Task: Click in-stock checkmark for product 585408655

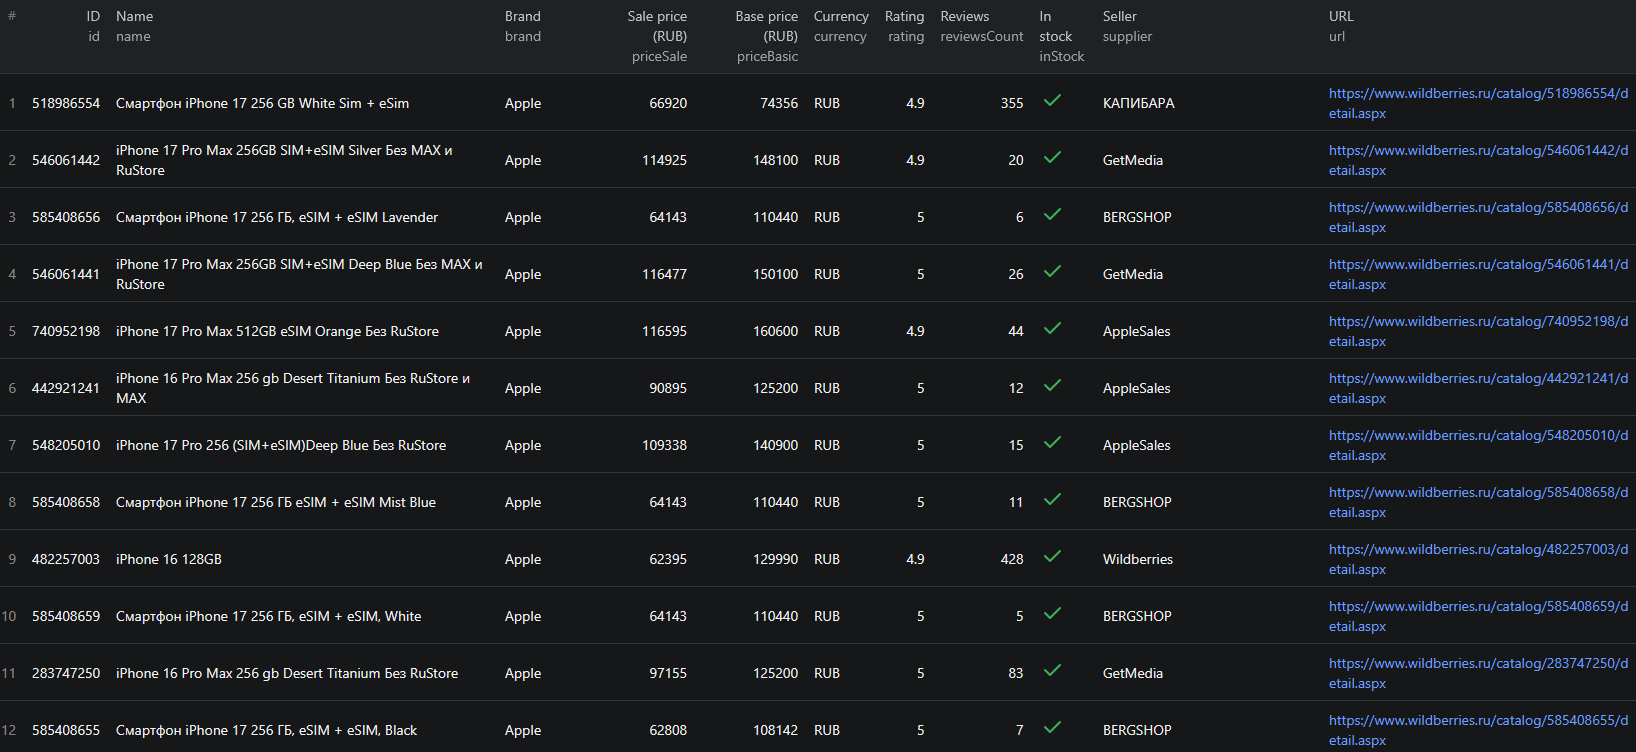Action: [1052, 727]
